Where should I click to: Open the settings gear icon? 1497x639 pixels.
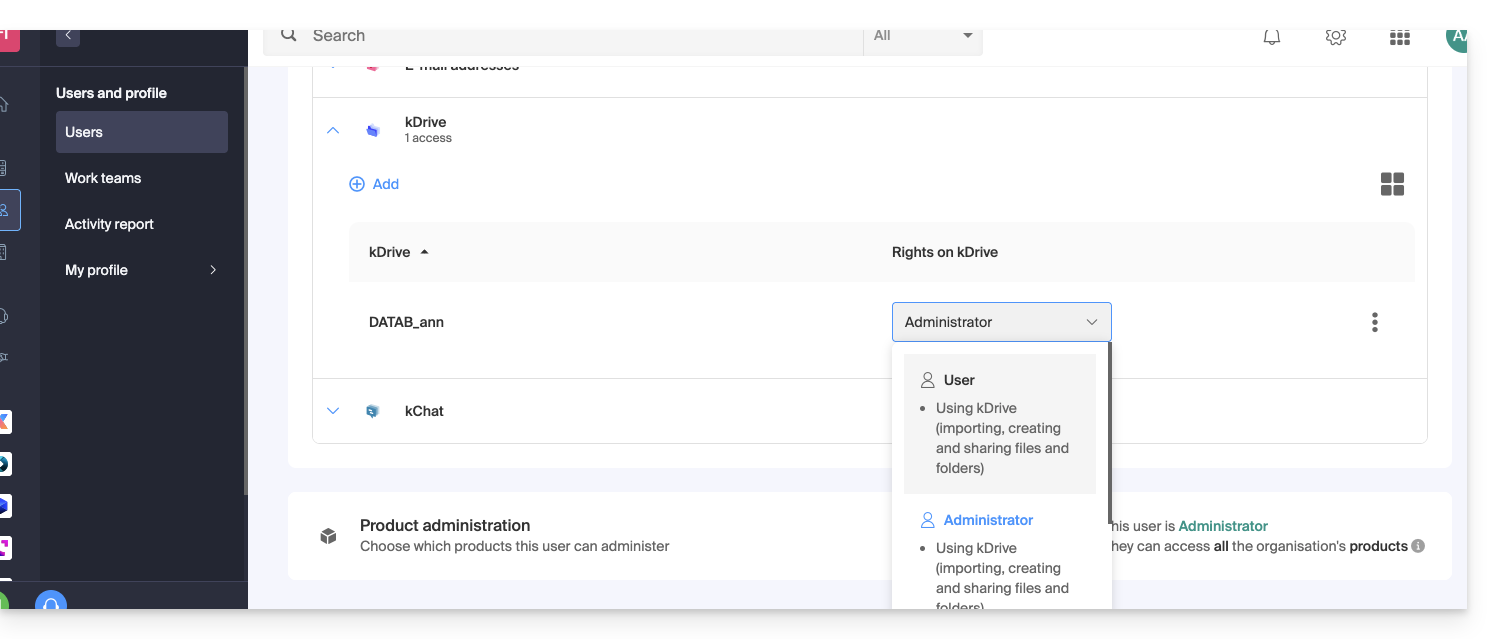[x=1335, y=37]
